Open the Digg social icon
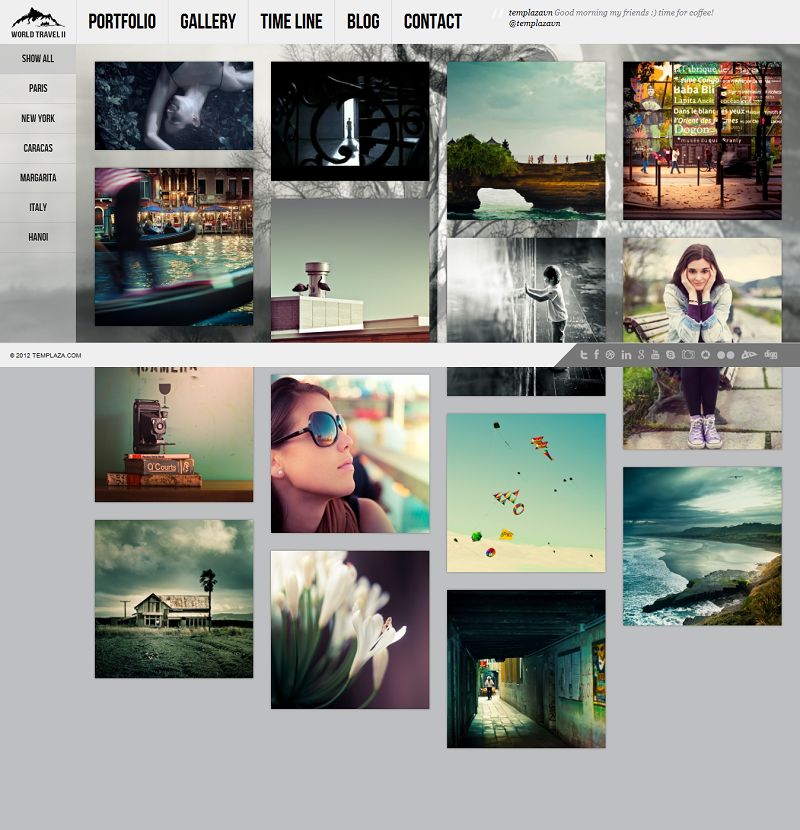The height and width of the screenshot is (830, 800). pyautogui.click(x=771, y=355)
